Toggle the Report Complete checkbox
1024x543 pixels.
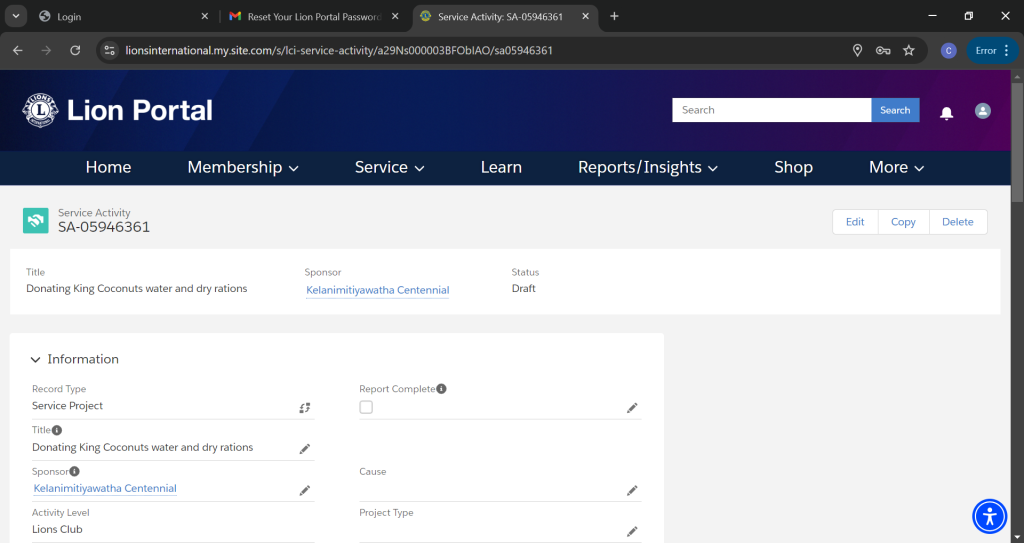click(x=366, y=407)
